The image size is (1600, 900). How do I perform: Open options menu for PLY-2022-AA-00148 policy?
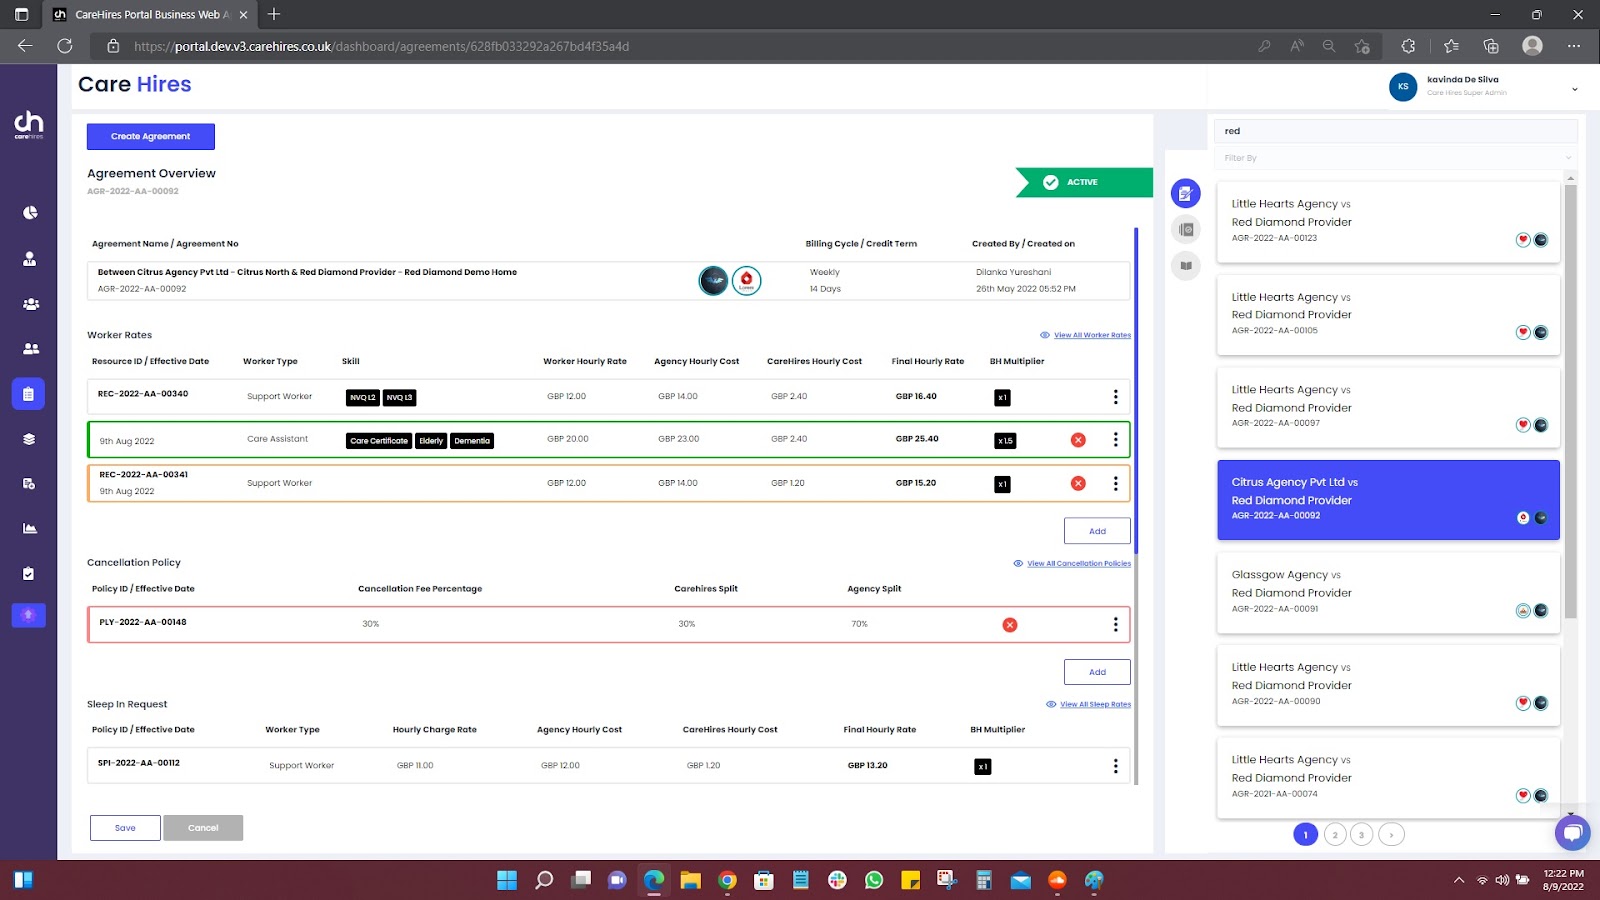(1116, 625)
